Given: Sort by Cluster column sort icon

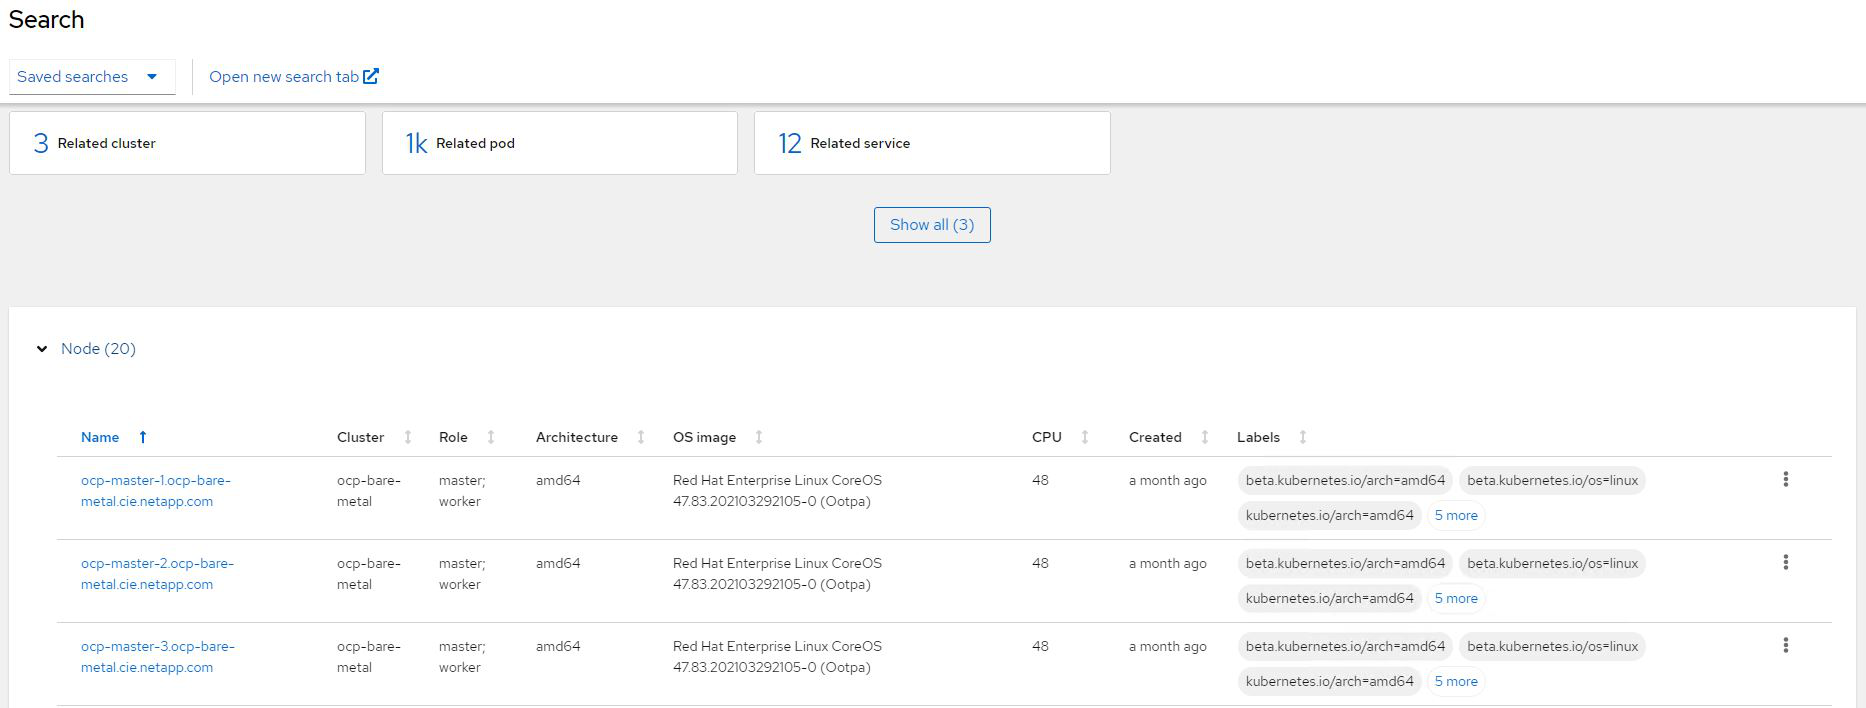Looking at the screenshot, I should point(408,437).
